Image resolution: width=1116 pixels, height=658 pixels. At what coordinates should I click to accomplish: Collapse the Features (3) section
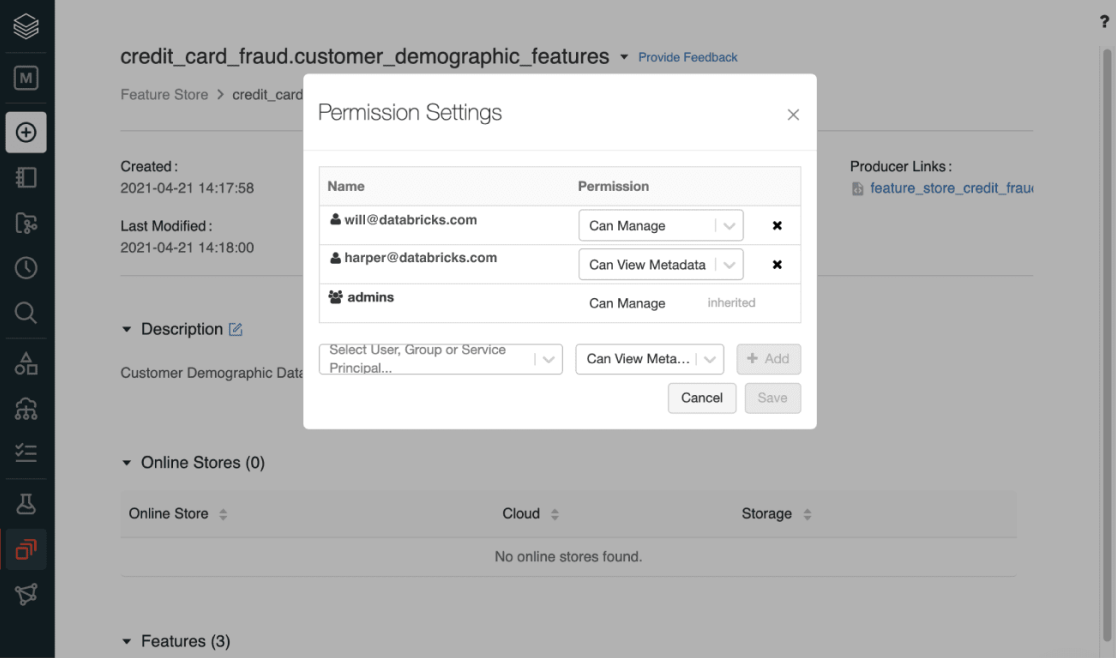tap(127, 641)
